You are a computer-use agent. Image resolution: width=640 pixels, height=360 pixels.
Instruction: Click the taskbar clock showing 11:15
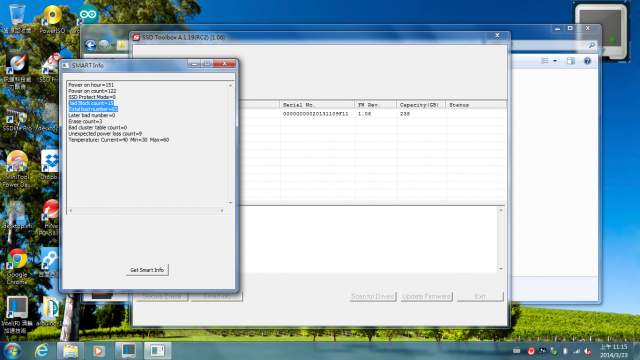[x=613, y=351]
